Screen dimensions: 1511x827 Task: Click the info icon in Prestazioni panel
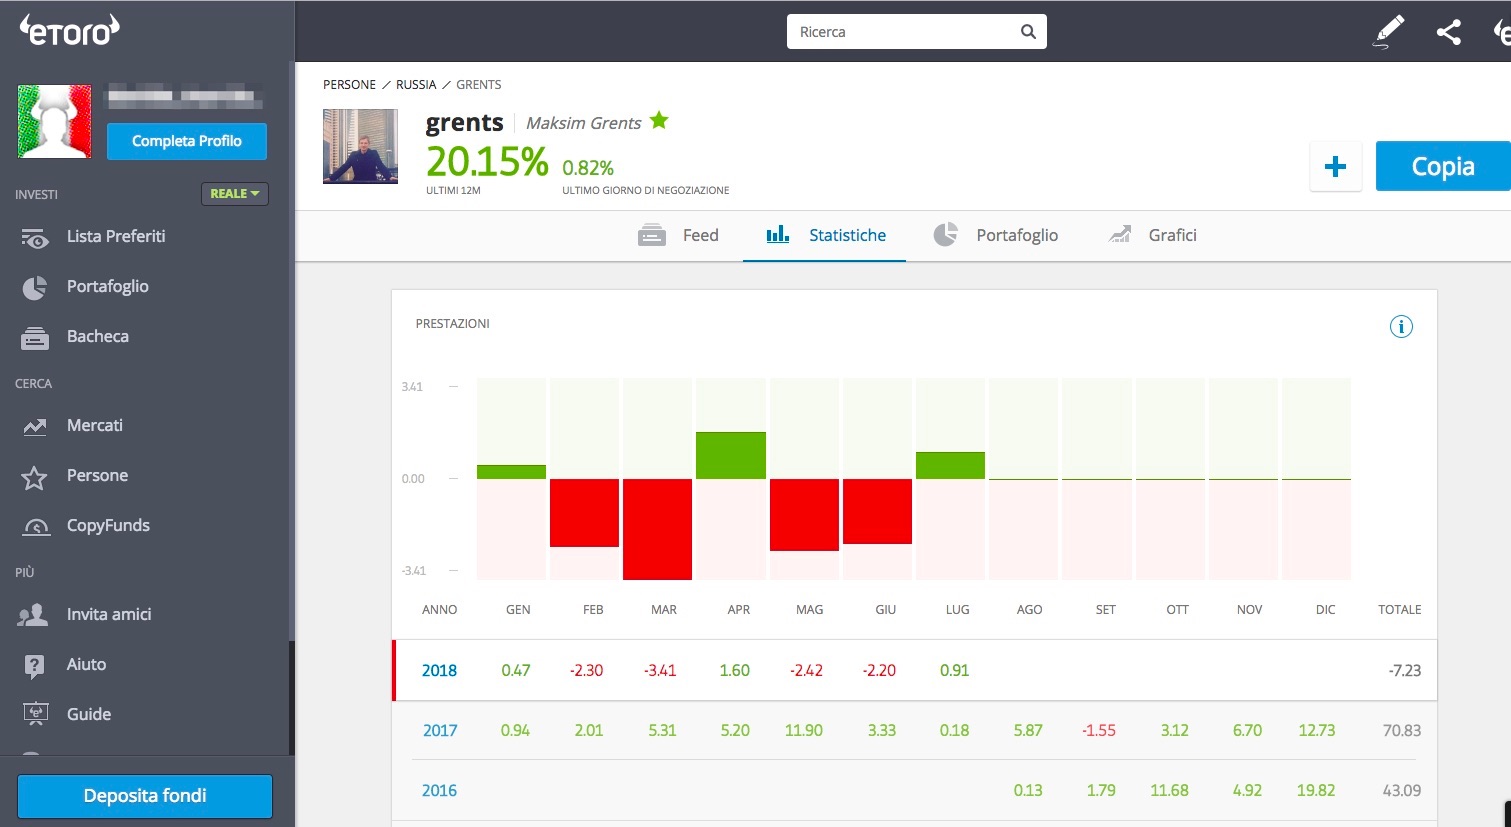[x=1401, y=327]
